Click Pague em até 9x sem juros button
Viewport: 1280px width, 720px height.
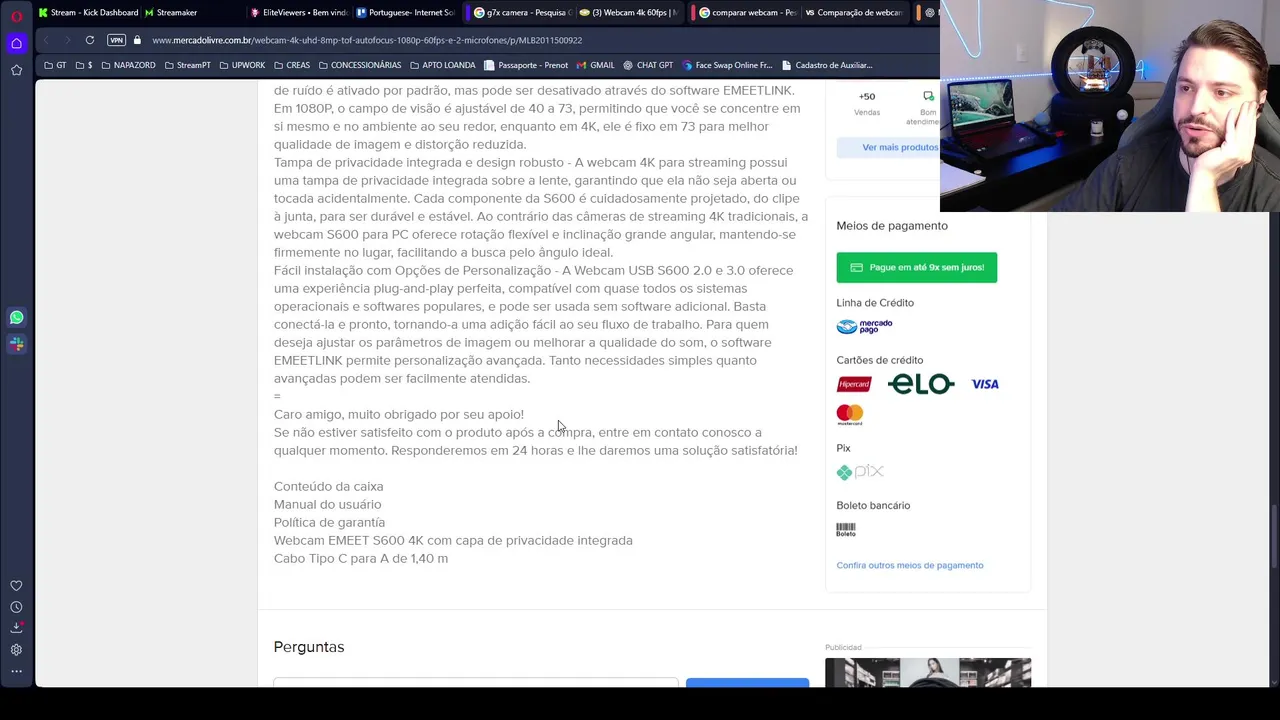coord(916,267)
